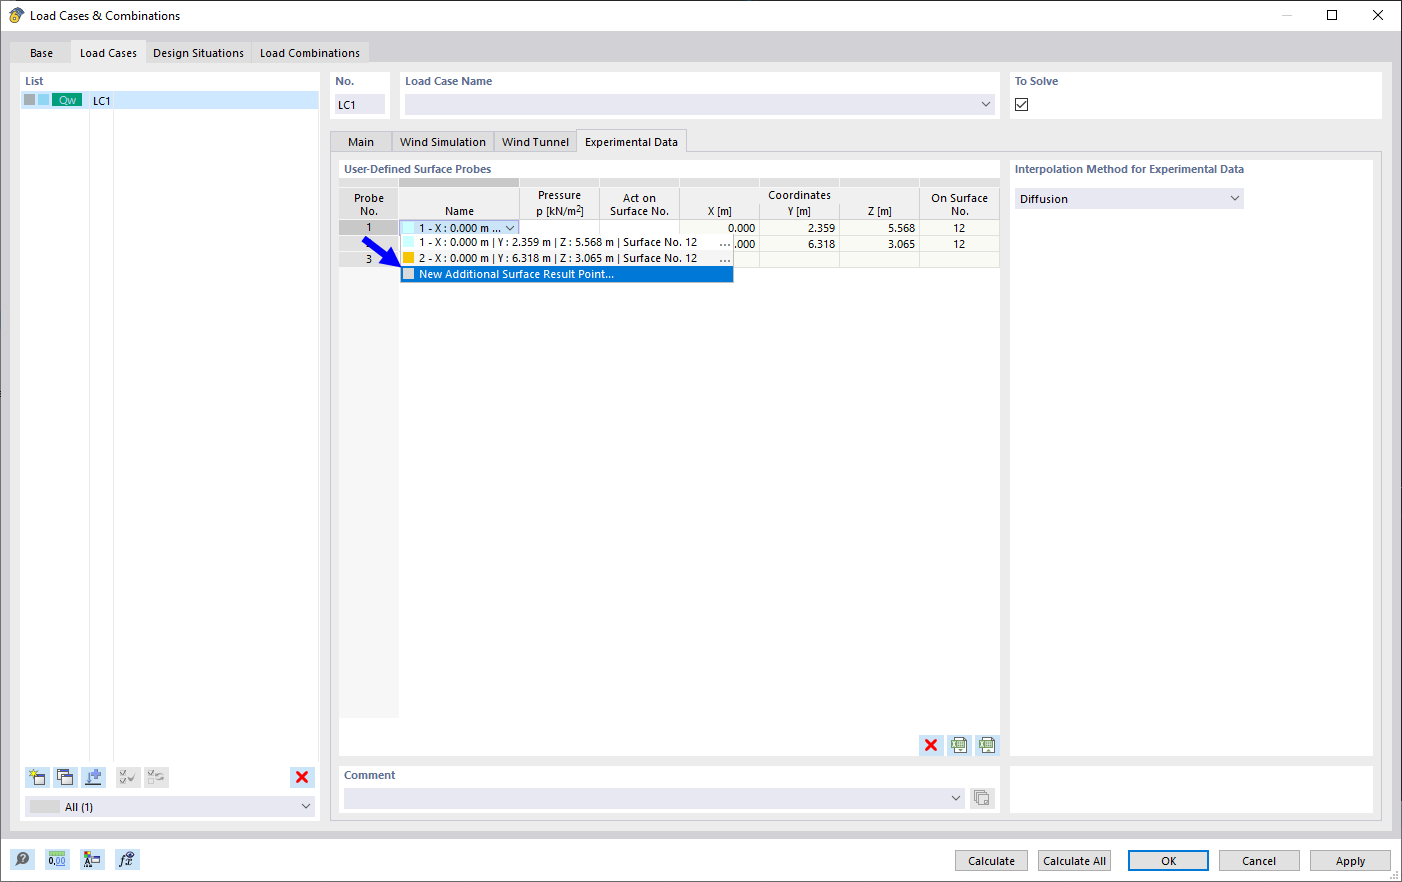
Task: Open the Diffusion interpolation method dropdown
Action: pos(1235,199)
